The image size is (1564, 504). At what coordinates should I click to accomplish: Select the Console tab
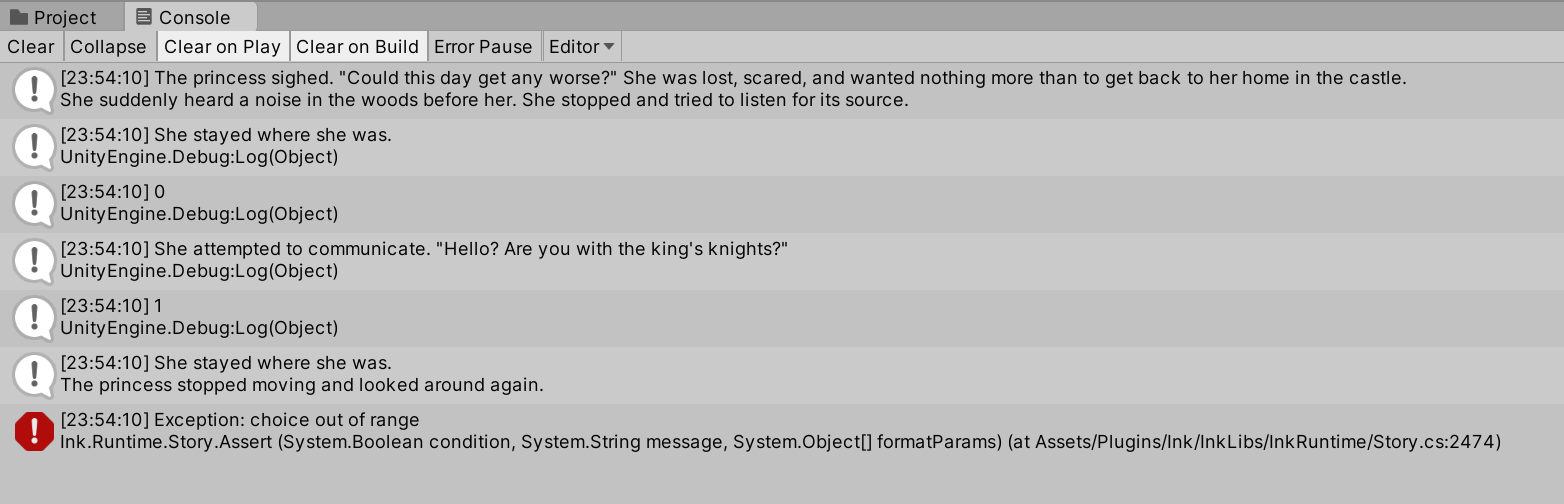click(194, 17)
